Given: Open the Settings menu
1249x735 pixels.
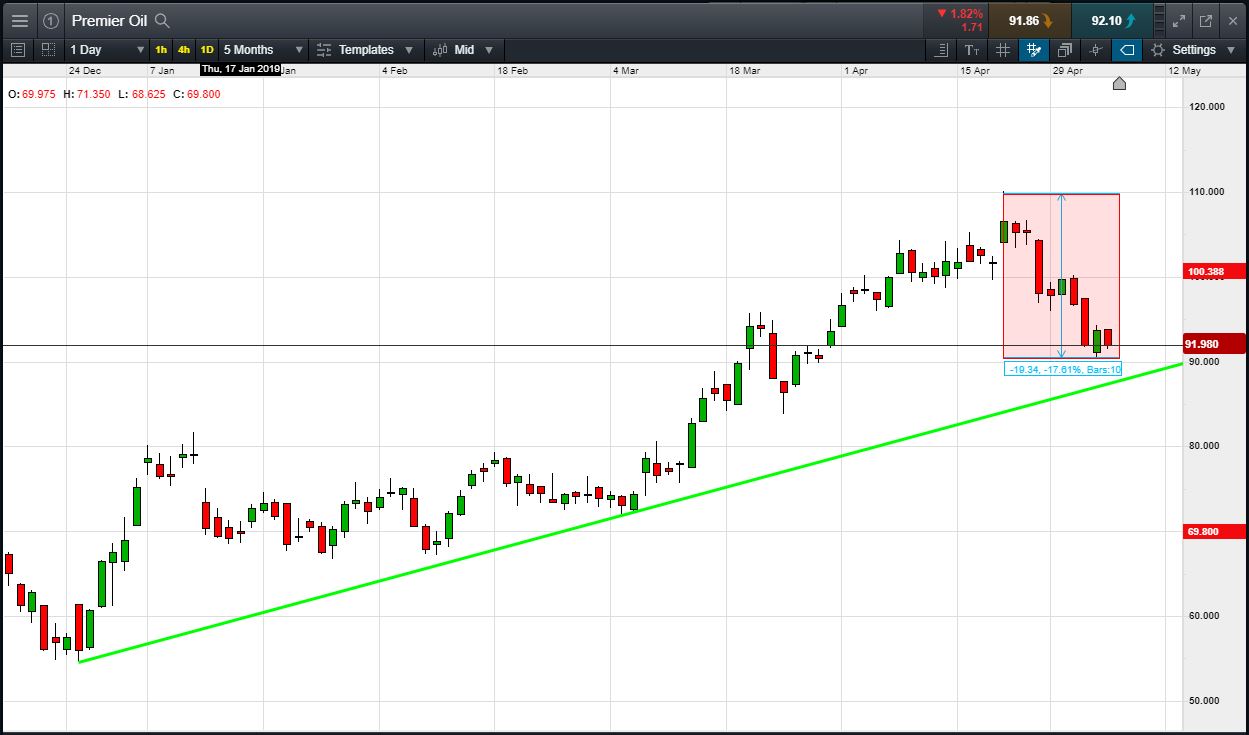Looking at the screenshot, I should [1193, 50].
